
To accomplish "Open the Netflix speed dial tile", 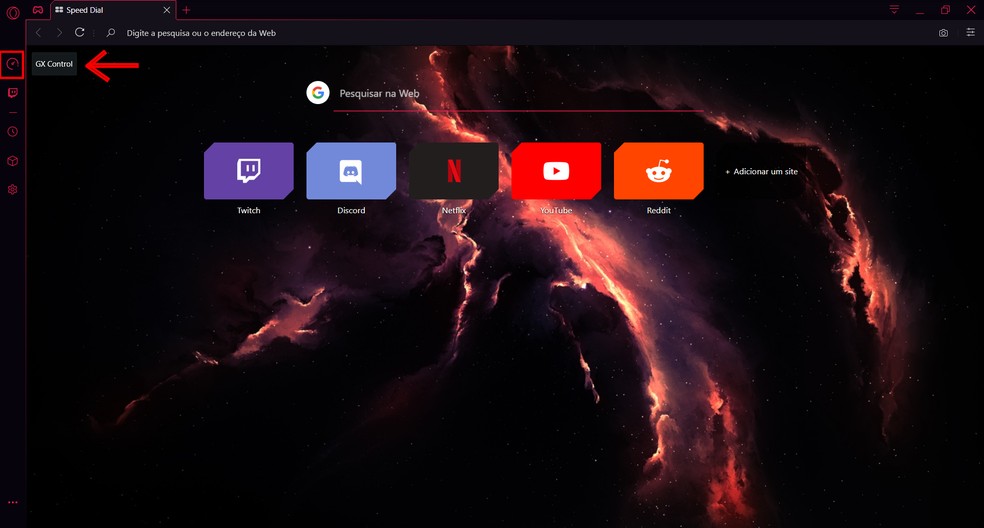I will pyautogui.click(x=454, y=171).
